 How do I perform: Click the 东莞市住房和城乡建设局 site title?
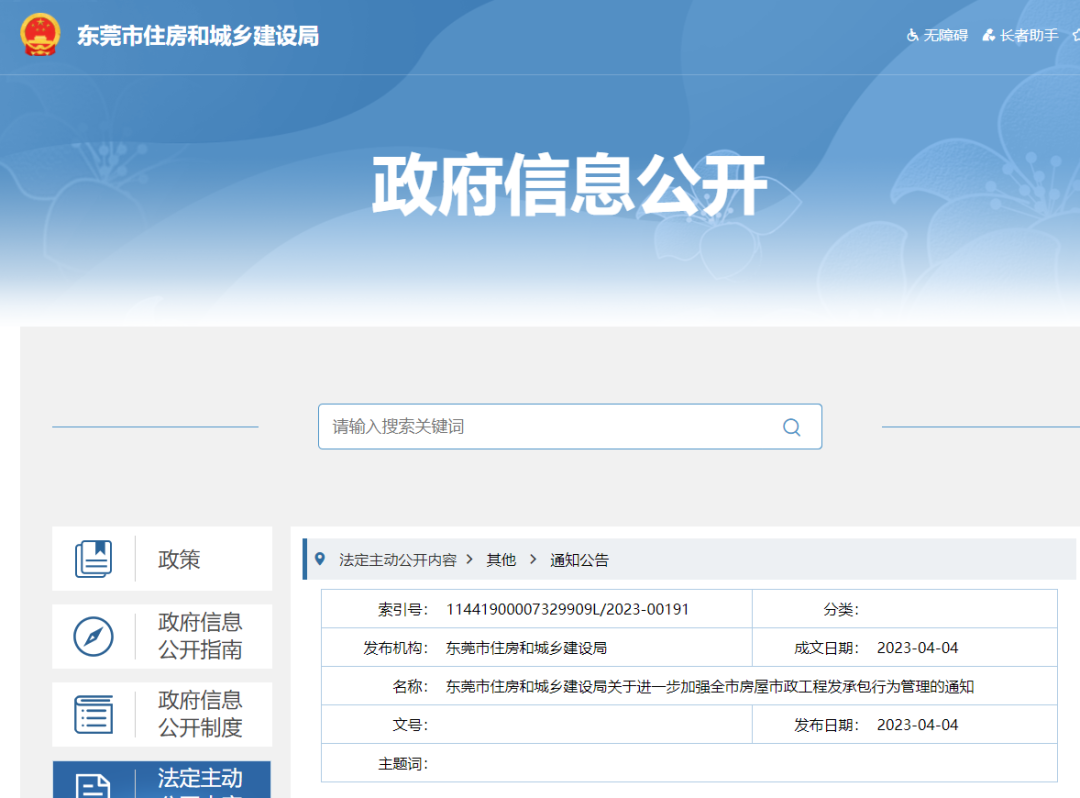point(198,36)
